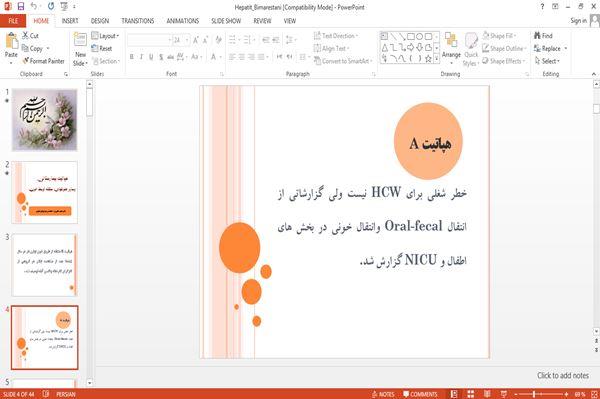Open the Shape Fill dropdown
Screen dimensions: 600x399
[499, 36]
